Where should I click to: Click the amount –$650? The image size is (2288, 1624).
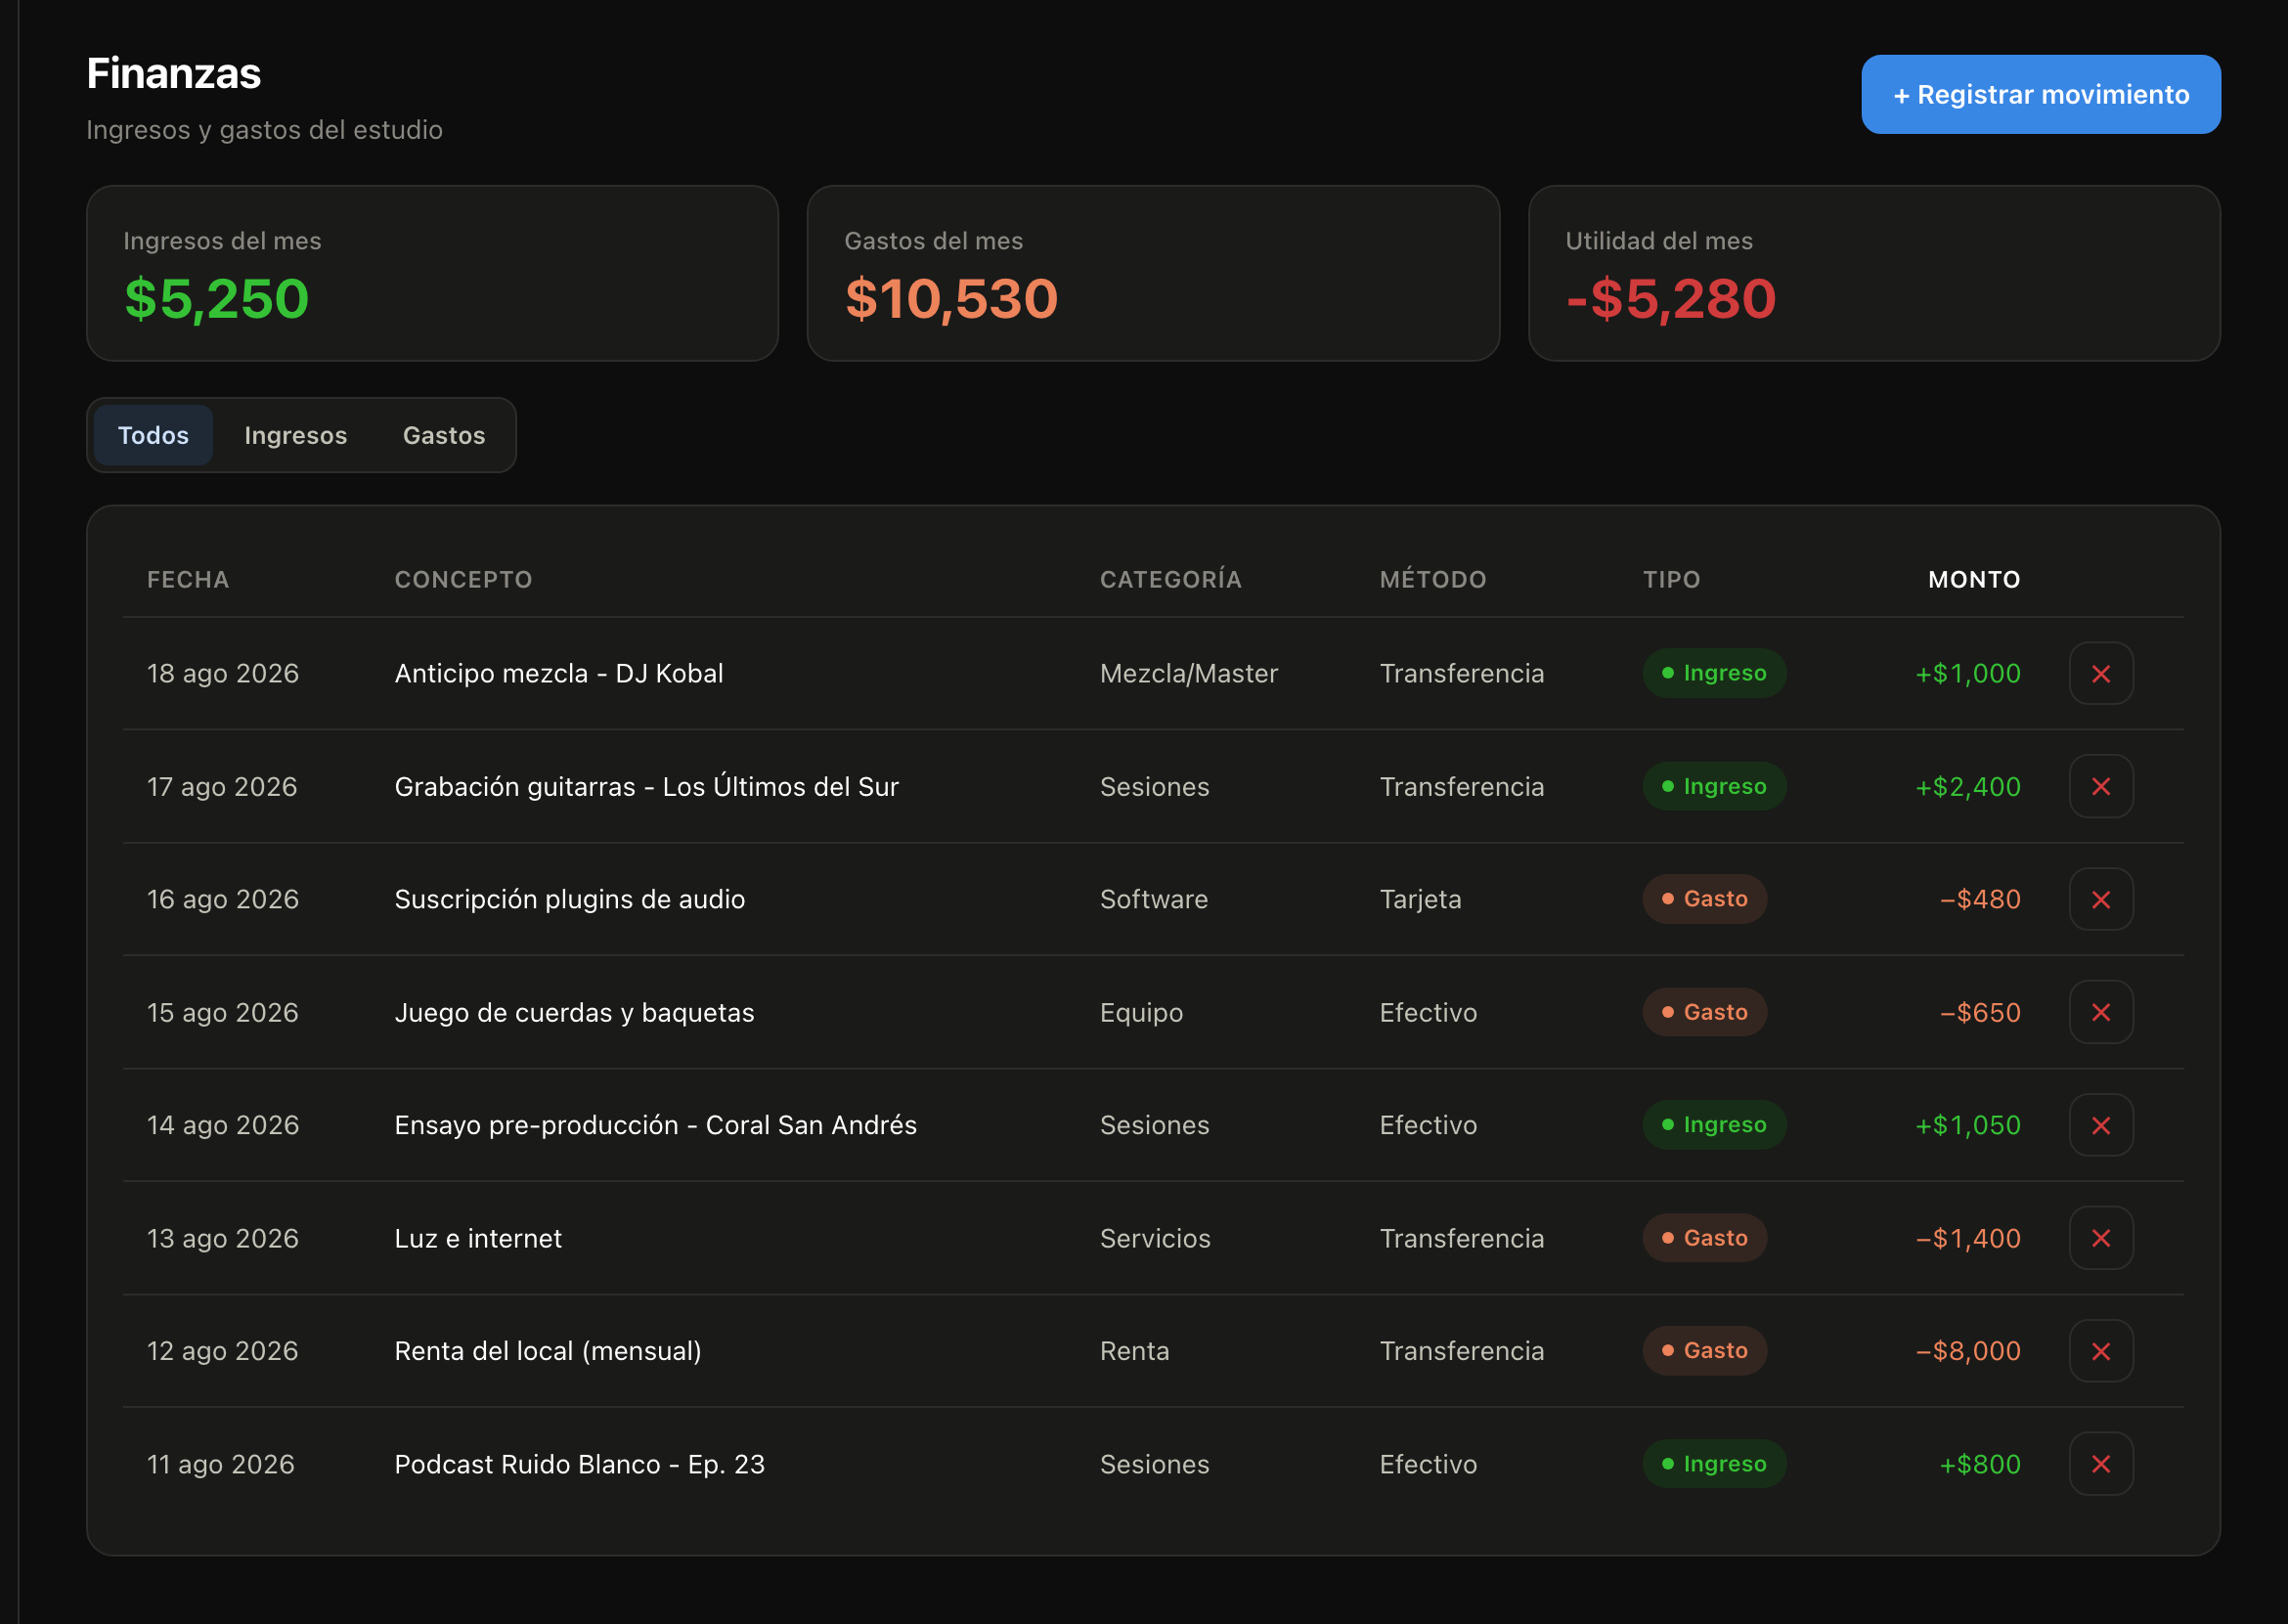pyautogui.click(x=1979, y=1012)
